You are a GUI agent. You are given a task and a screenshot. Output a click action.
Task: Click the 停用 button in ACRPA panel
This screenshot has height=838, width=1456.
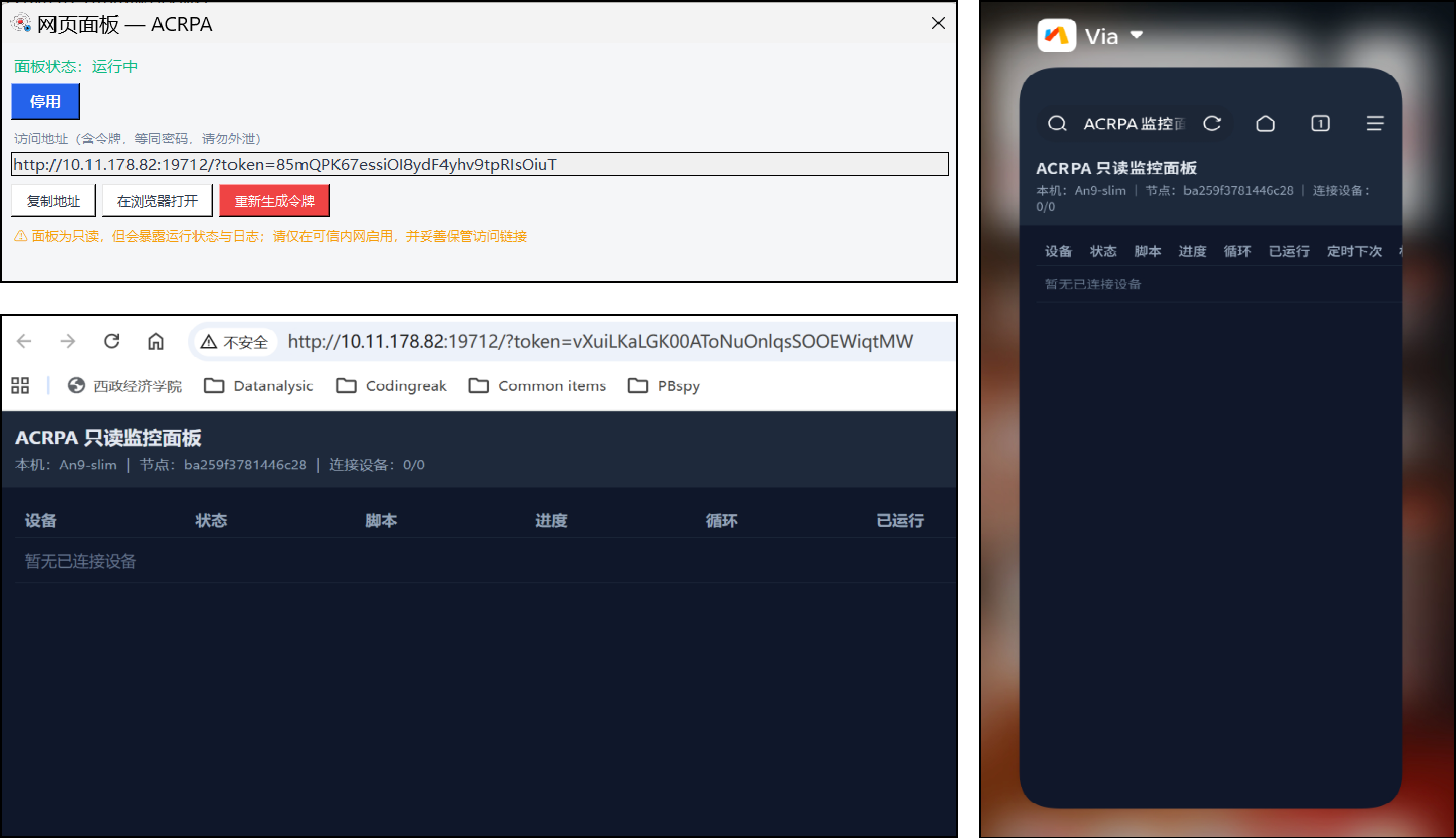click(x=45, y=102)
